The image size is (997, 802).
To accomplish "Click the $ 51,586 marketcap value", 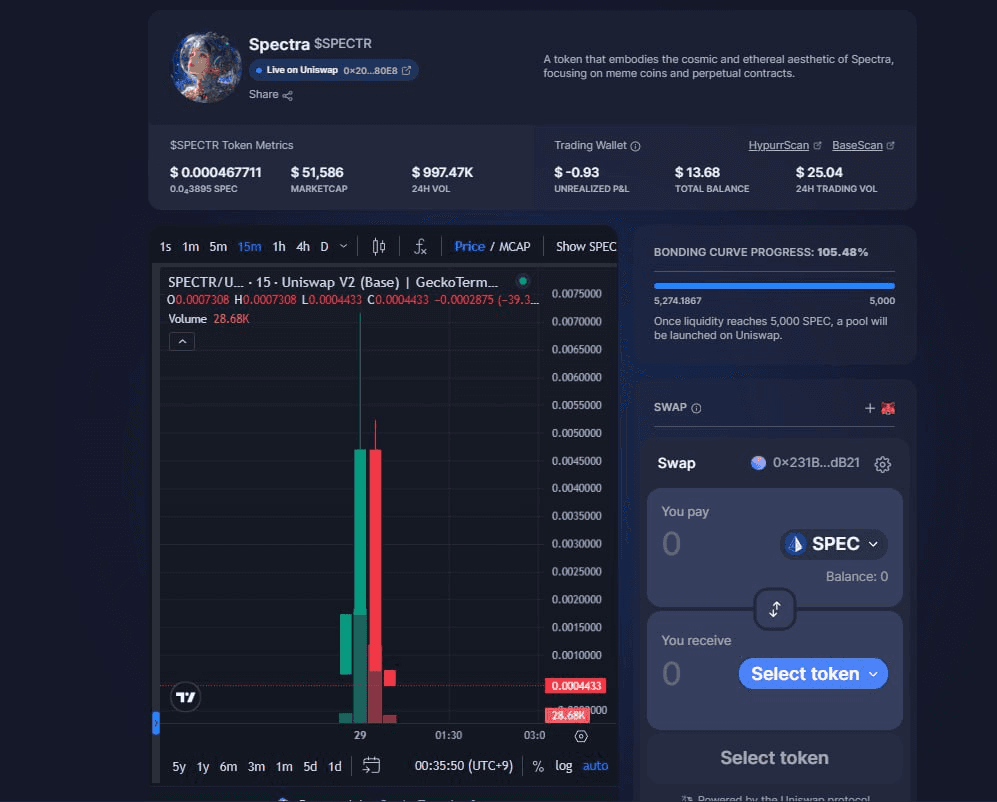I will point(317,172).
